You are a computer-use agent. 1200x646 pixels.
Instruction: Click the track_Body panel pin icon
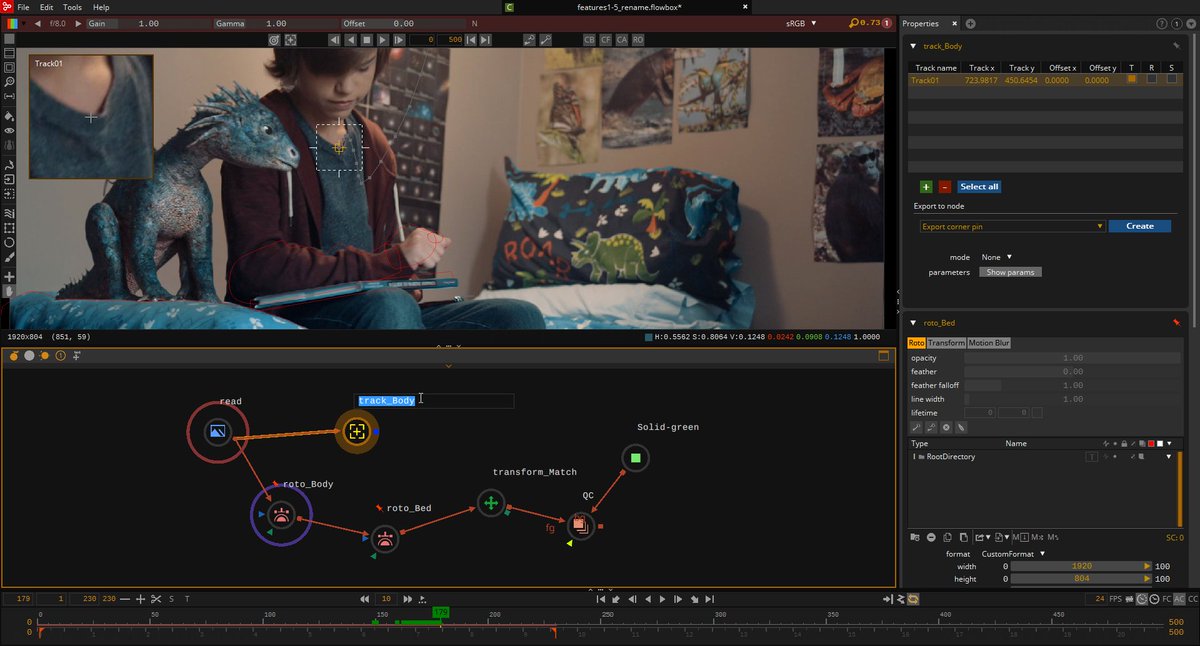[x=1176, y=46]
